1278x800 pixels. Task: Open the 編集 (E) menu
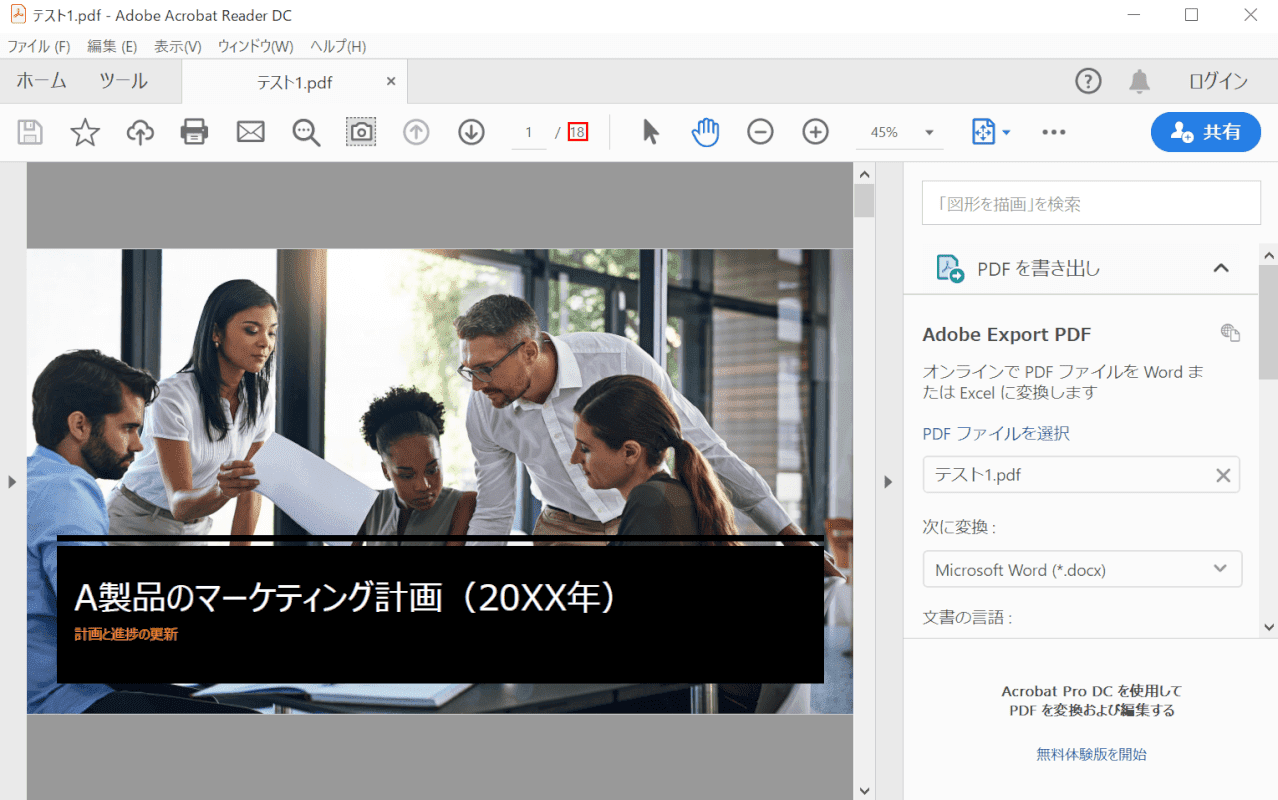pos(112,46)
